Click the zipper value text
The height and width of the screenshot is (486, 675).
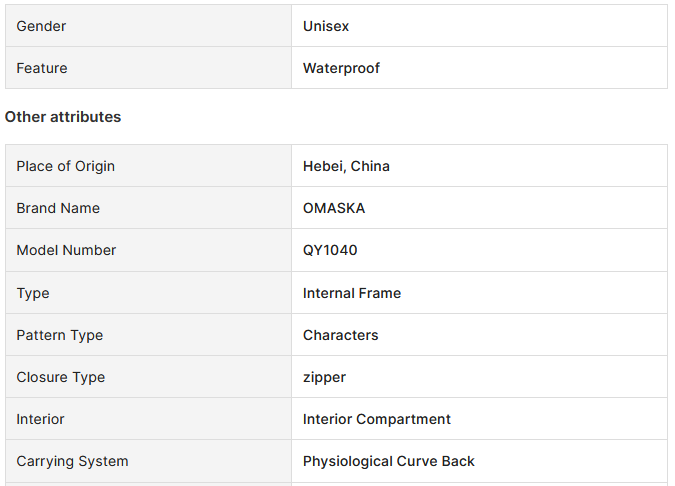[324, 378]
